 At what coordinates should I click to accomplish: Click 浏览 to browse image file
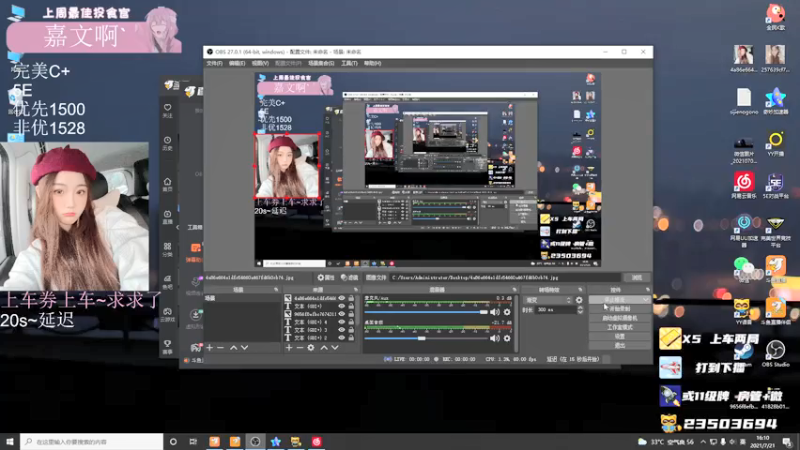pos(636,278)
